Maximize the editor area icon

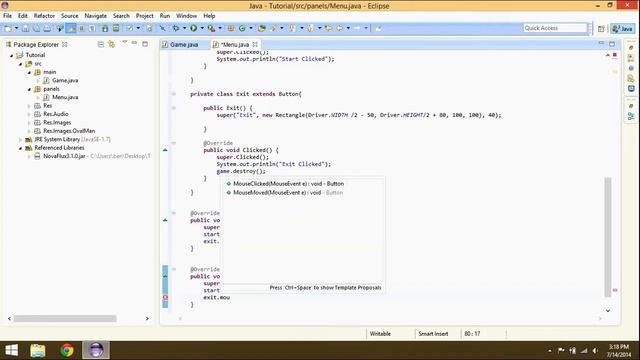(612, 44)
